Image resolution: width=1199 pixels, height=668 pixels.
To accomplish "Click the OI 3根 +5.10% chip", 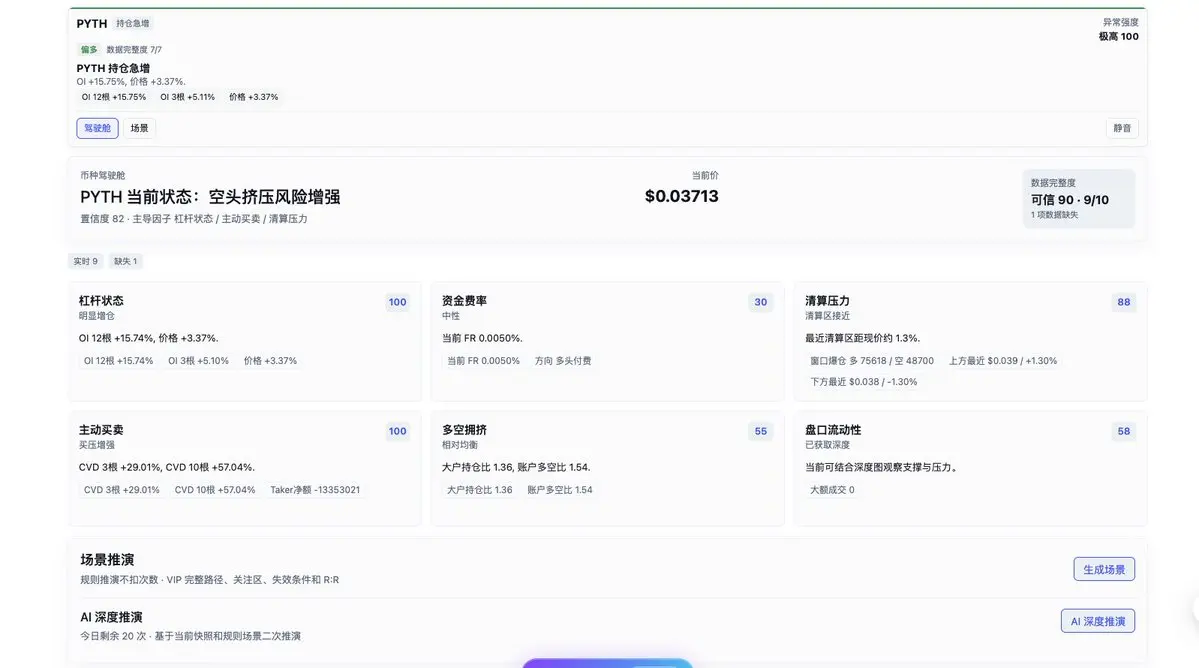I will coord(199,361).
